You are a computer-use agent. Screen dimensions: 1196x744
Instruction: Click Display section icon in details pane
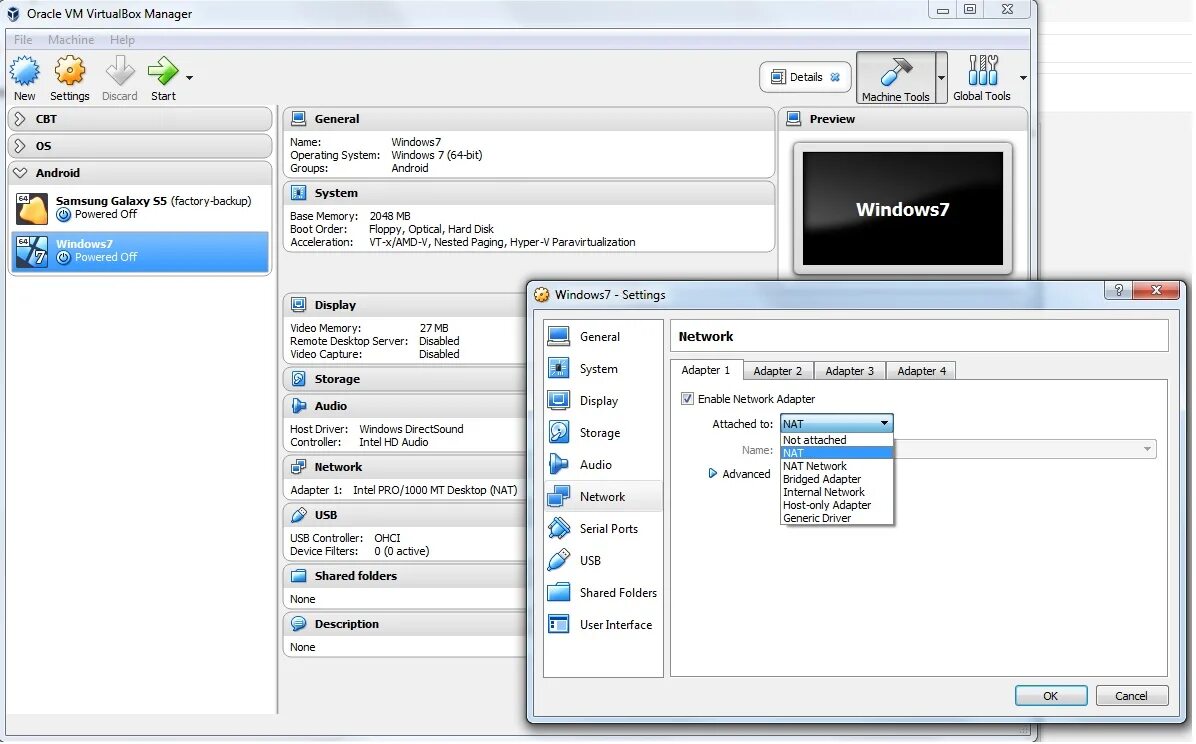299,304
